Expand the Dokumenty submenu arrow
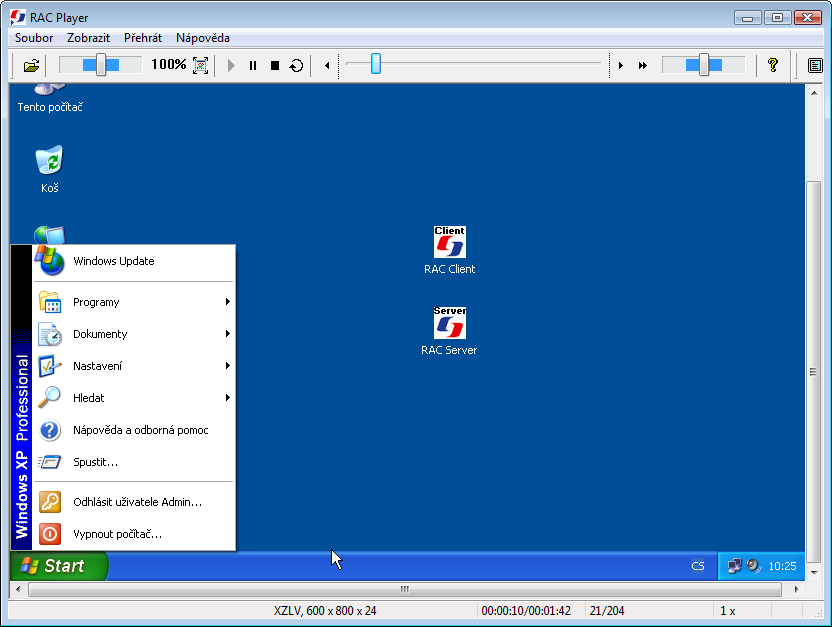Viewport: 832px width, 627px height. click(228, 334)
